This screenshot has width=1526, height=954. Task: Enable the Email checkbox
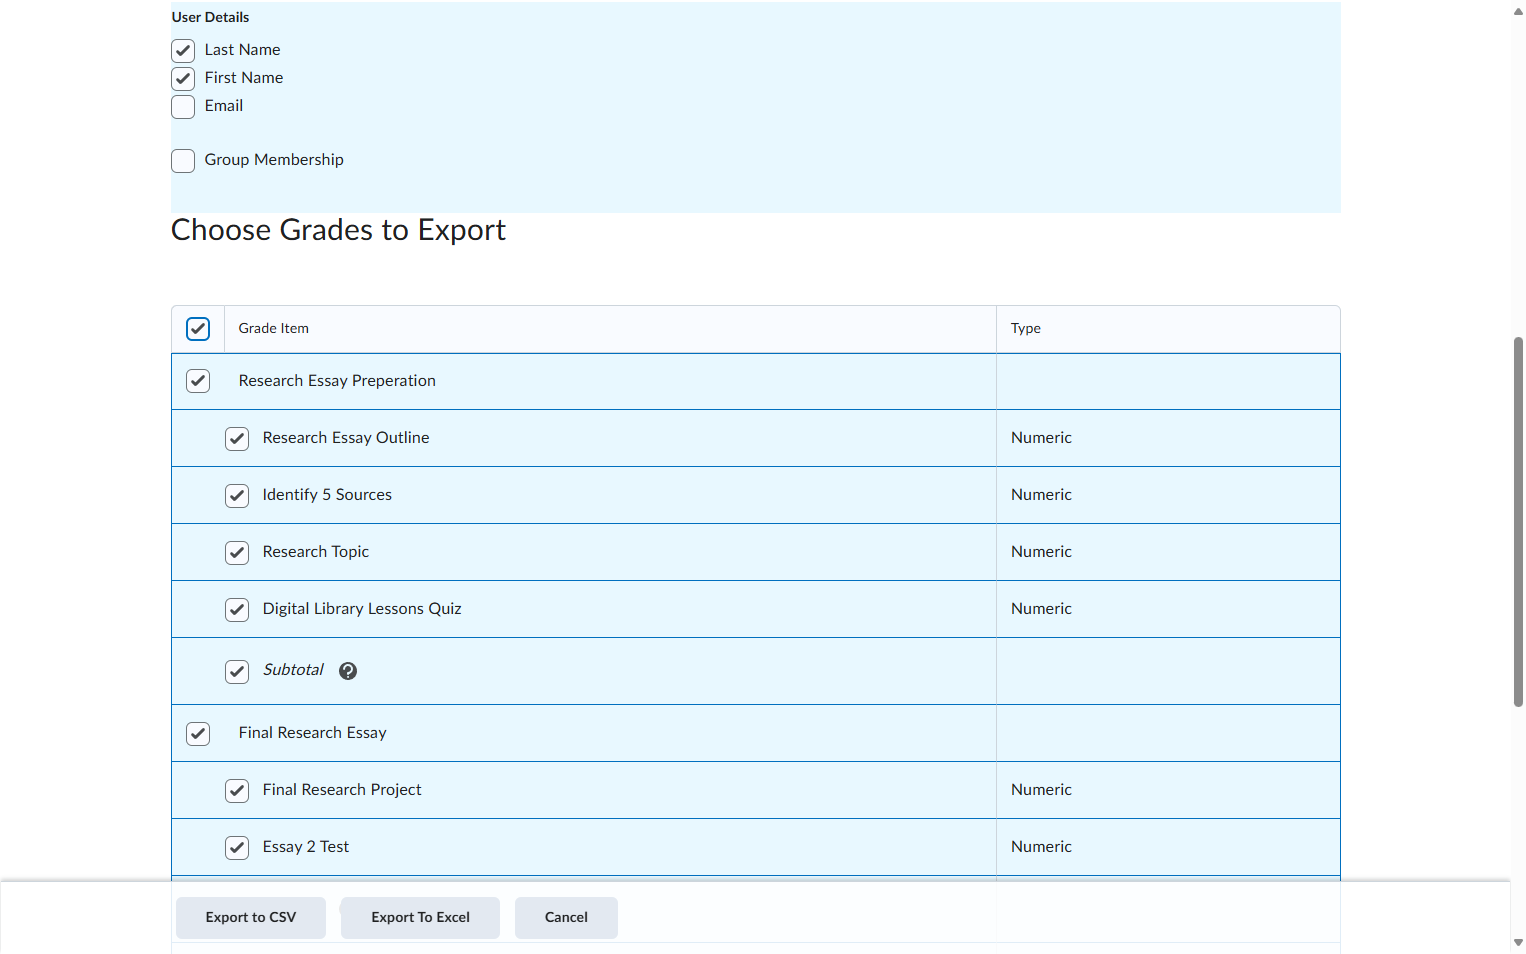[x=183, y=106]
